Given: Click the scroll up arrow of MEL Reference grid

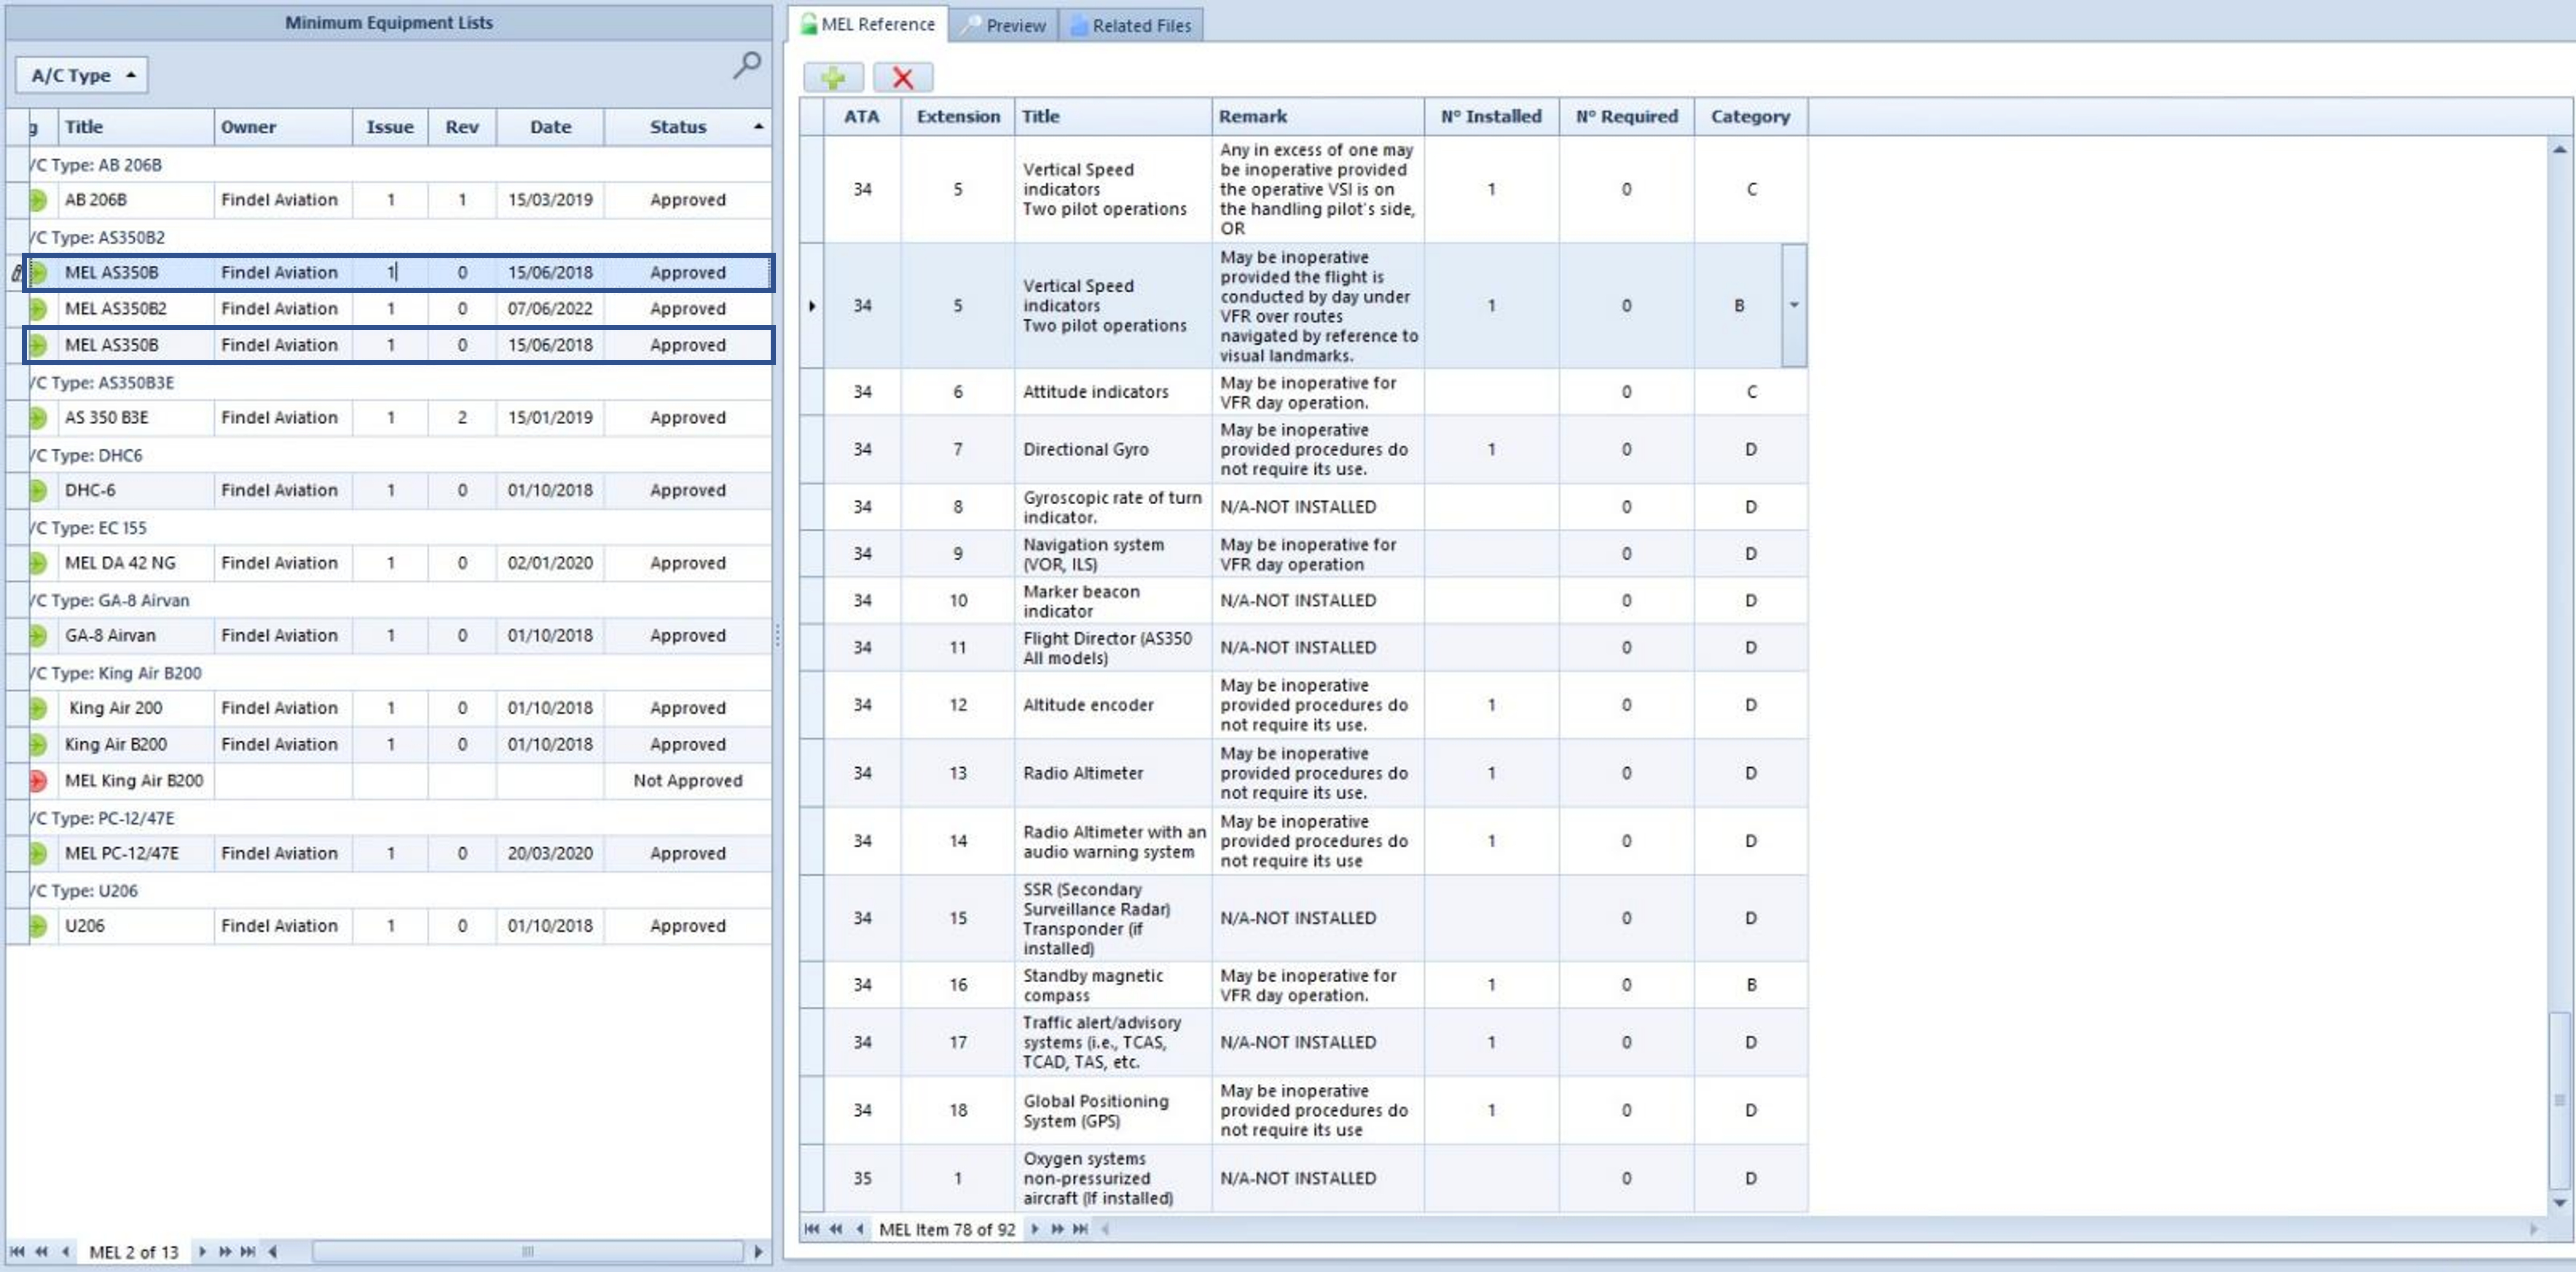Looking at the screenshot, I should click(x=2559, y=149).
